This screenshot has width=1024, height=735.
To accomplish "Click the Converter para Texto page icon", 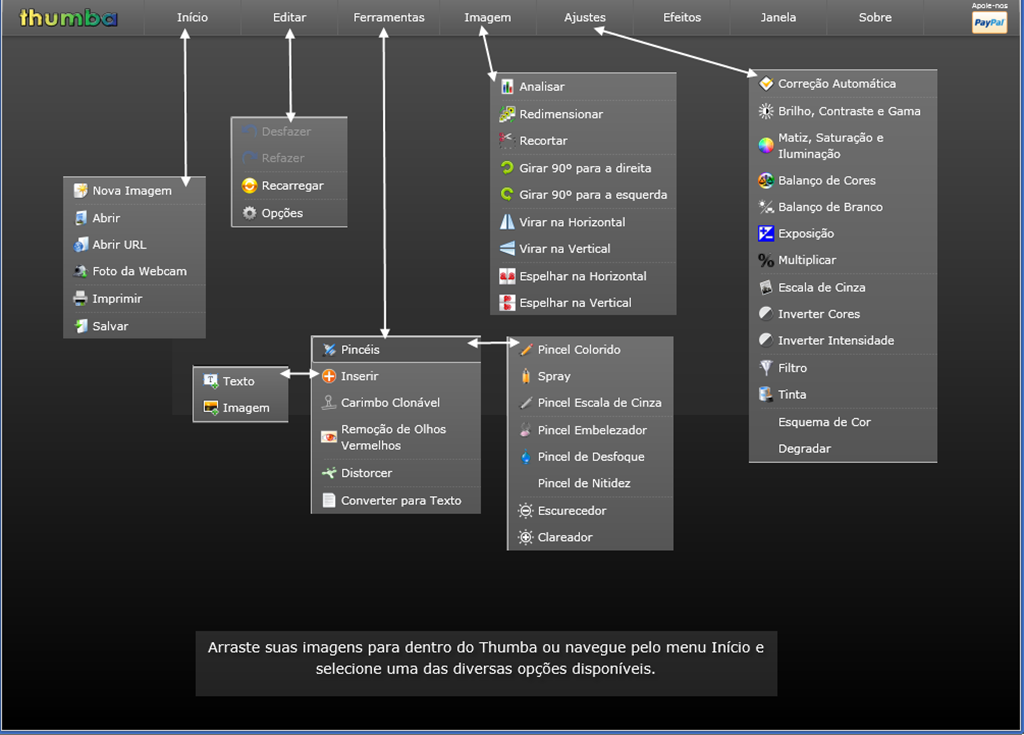I will [329, 500].
